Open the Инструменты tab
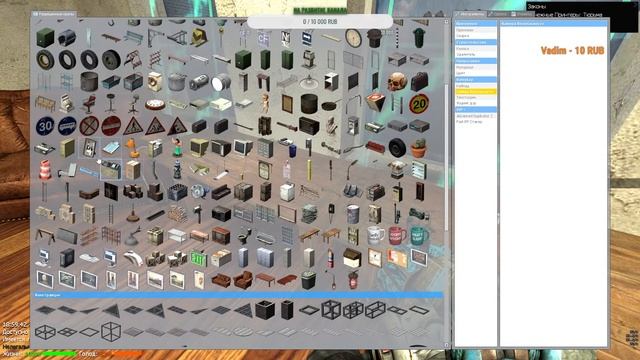 (471, 14)
